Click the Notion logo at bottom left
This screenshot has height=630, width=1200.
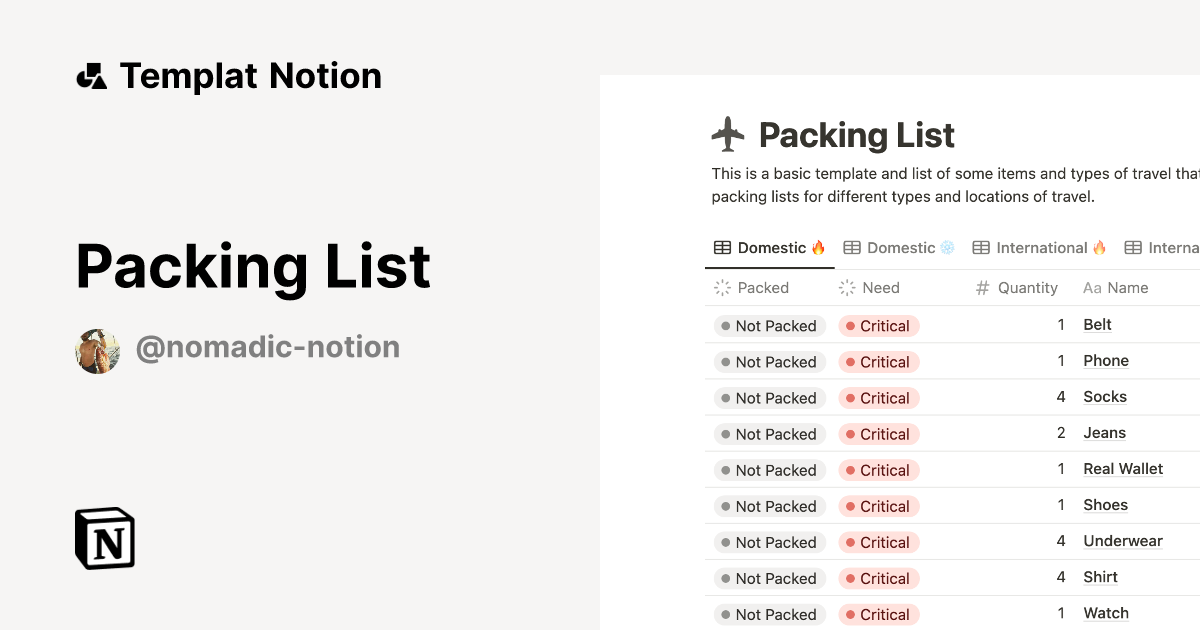coord(104,538)
